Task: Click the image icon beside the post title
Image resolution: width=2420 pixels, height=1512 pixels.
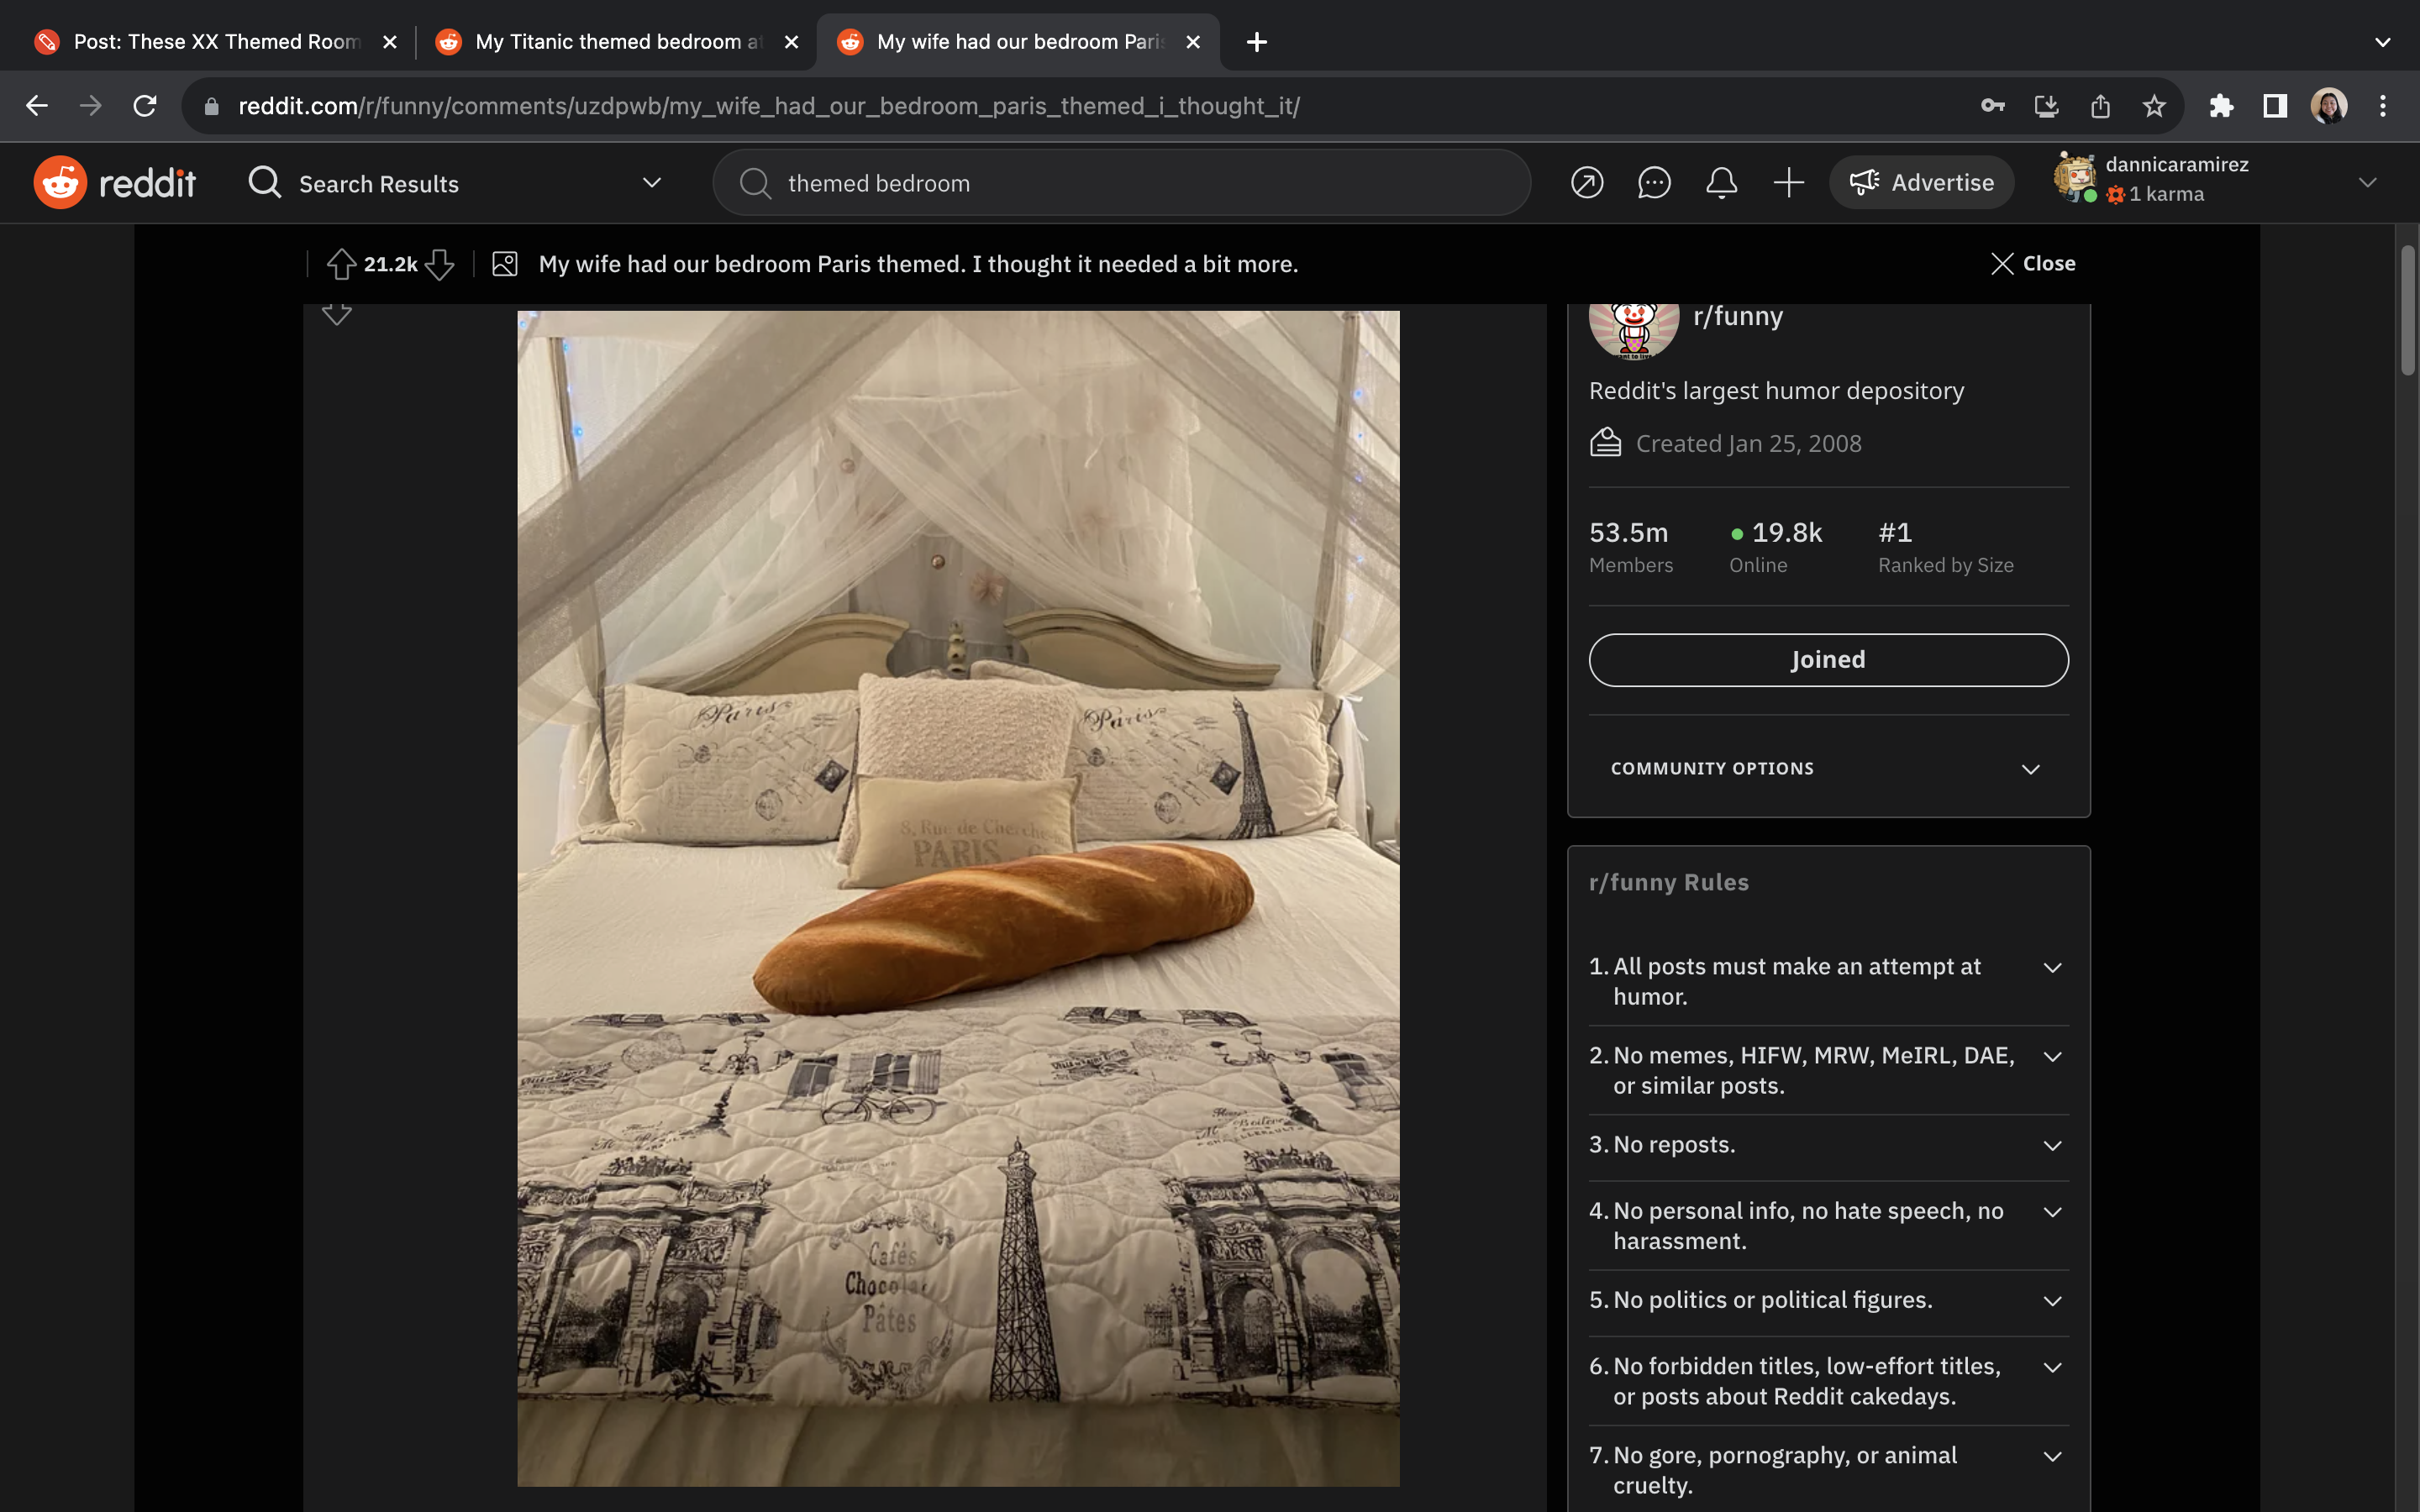Action: (504, 263)
